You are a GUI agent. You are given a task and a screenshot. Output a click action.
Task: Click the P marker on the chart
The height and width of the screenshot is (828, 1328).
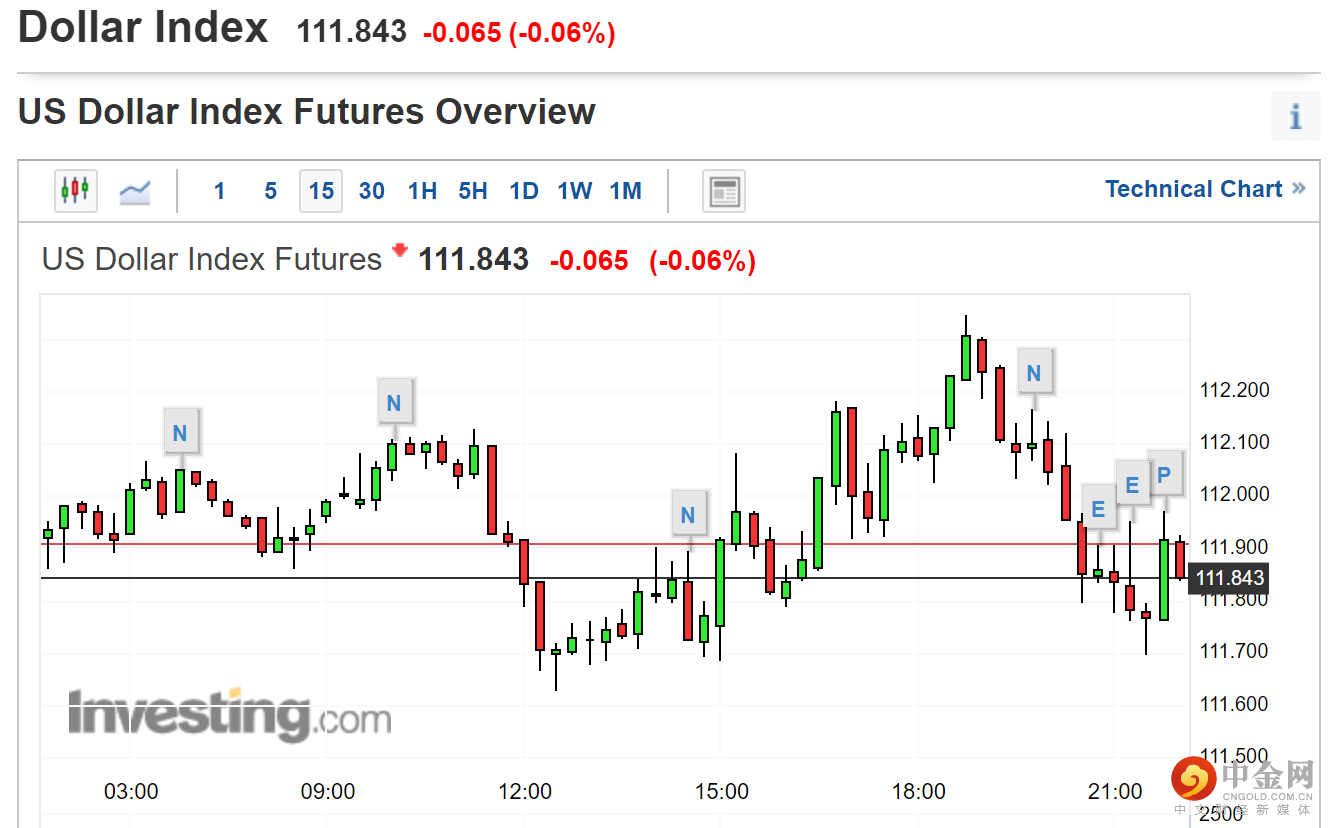coord(1164,475)
